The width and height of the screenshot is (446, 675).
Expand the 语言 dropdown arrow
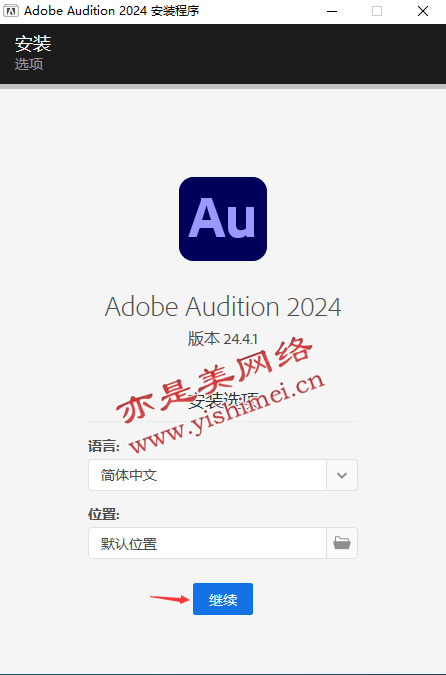tap(342, 475)
